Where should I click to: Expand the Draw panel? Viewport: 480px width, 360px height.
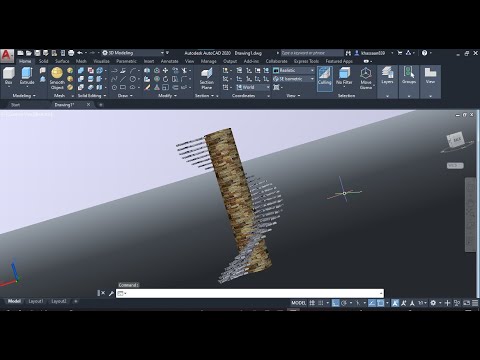point(125,96)
